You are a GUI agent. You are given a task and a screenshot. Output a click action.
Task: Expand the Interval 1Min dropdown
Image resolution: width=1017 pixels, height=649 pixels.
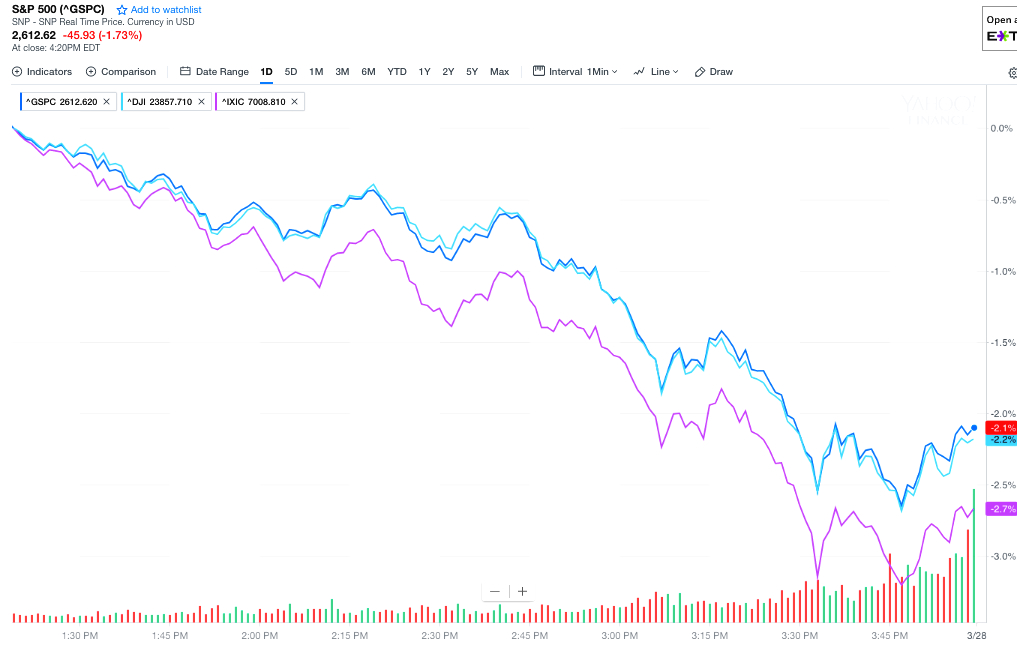tap(575, 72)
